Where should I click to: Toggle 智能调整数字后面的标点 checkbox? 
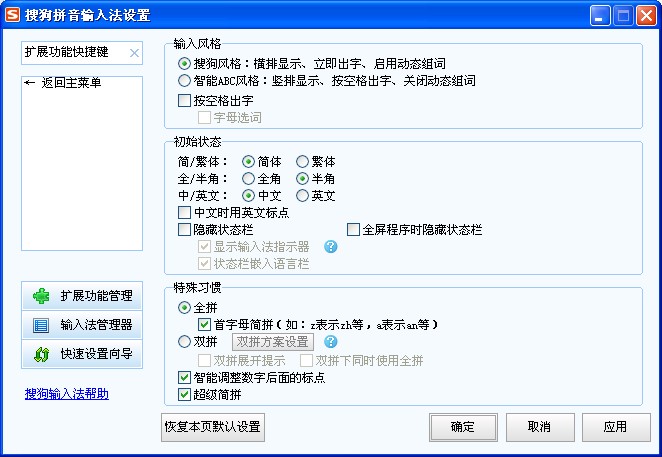[x=184, y=378]
